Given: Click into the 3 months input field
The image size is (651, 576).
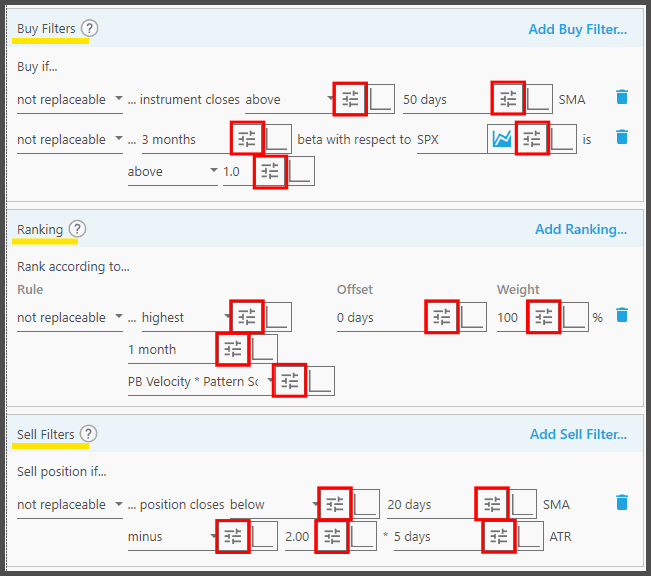Looking at the screenshot, I should 186,140.
